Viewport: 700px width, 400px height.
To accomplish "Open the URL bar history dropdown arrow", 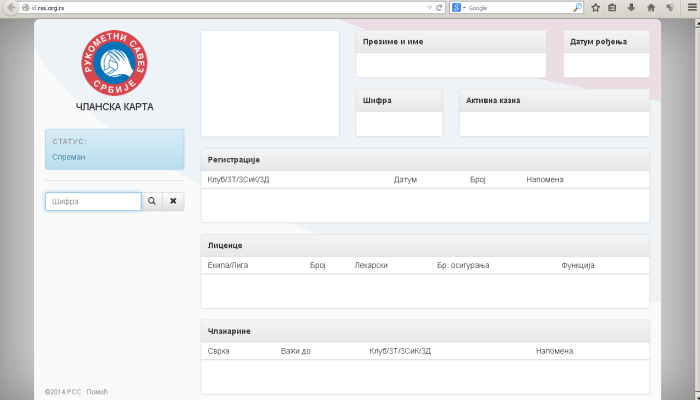I will coord(428,7).
